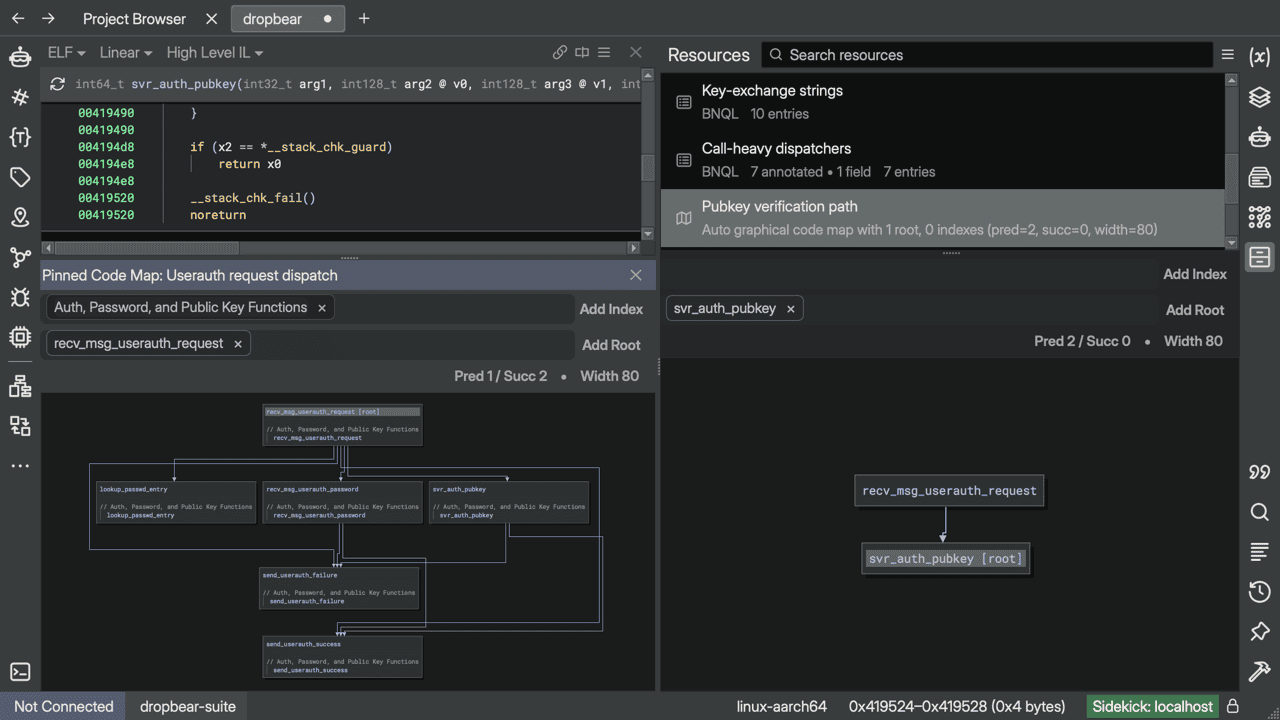The height and width of the screenshot is (720, 1280).
Task: Add a new tab with the plus button
Action: pyautogui.click(x=364, y=19)
